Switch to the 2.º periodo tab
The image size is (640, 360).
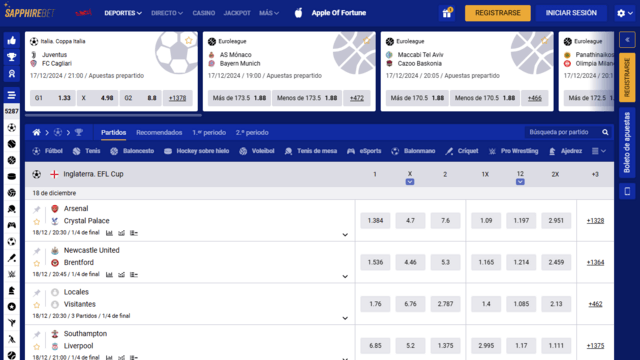(x=252, y=133)
